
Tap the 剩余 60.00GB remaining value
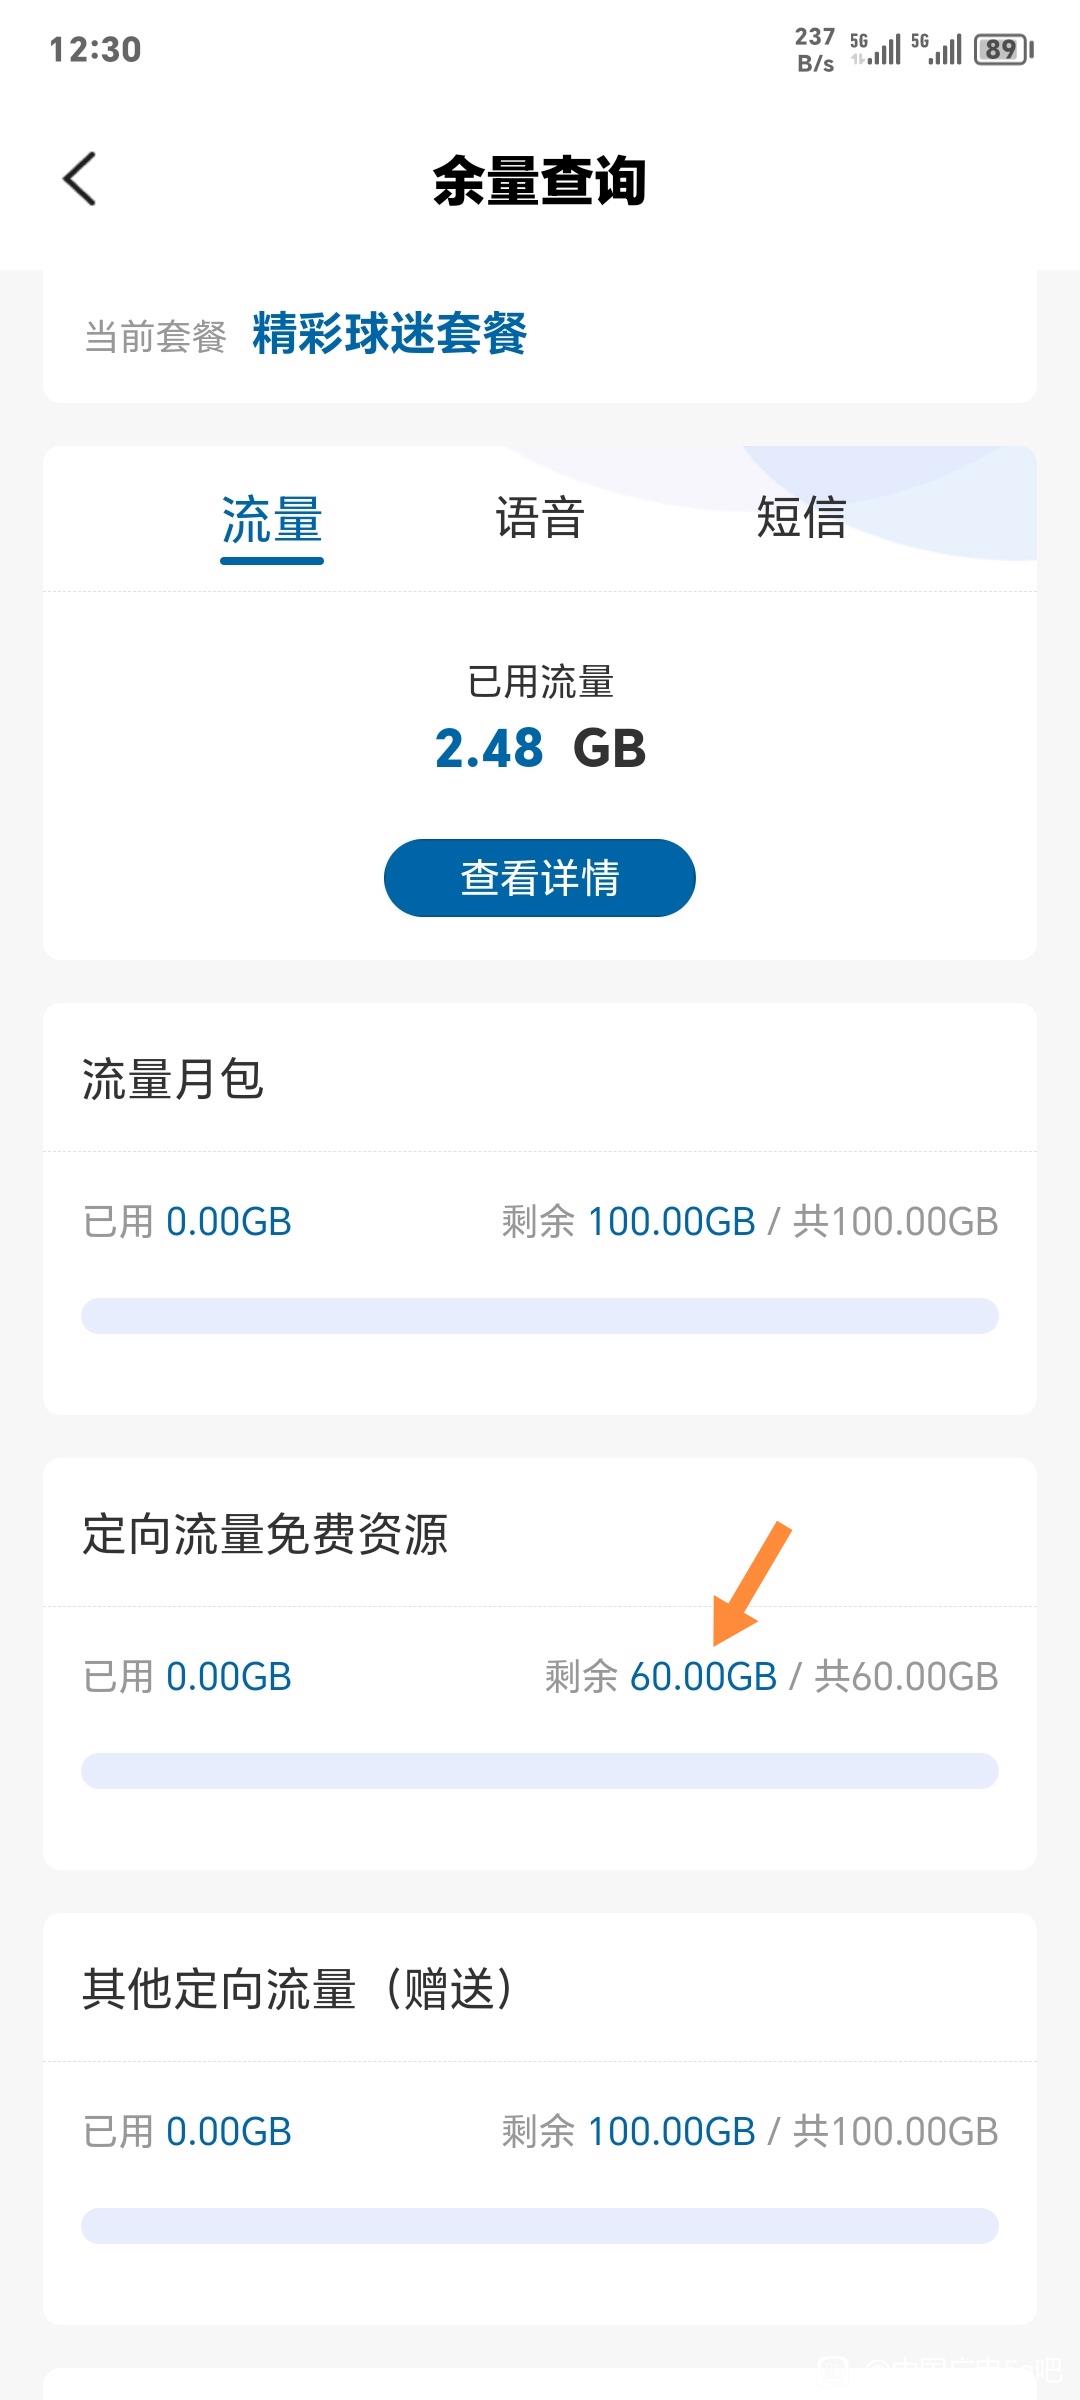[661, 1677]
